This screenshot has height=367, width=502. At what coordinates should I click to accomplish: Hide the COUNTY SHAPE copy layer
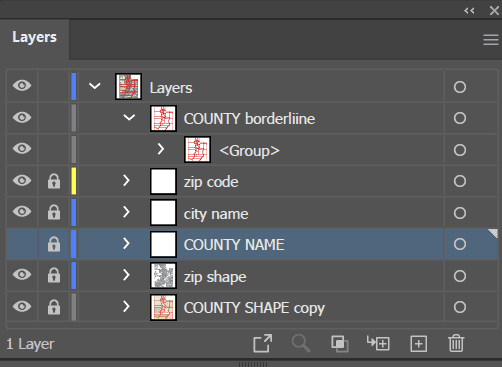(x=22, y=306)
